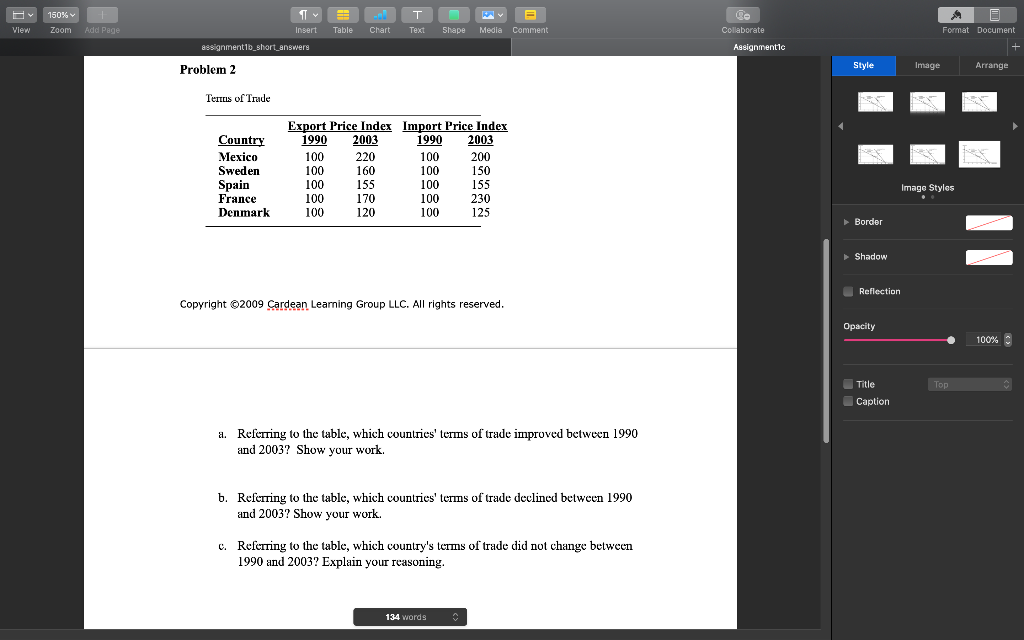Open Collaborate sharing options
Viewport: 1024px width, 640px height.
point(742,14)
